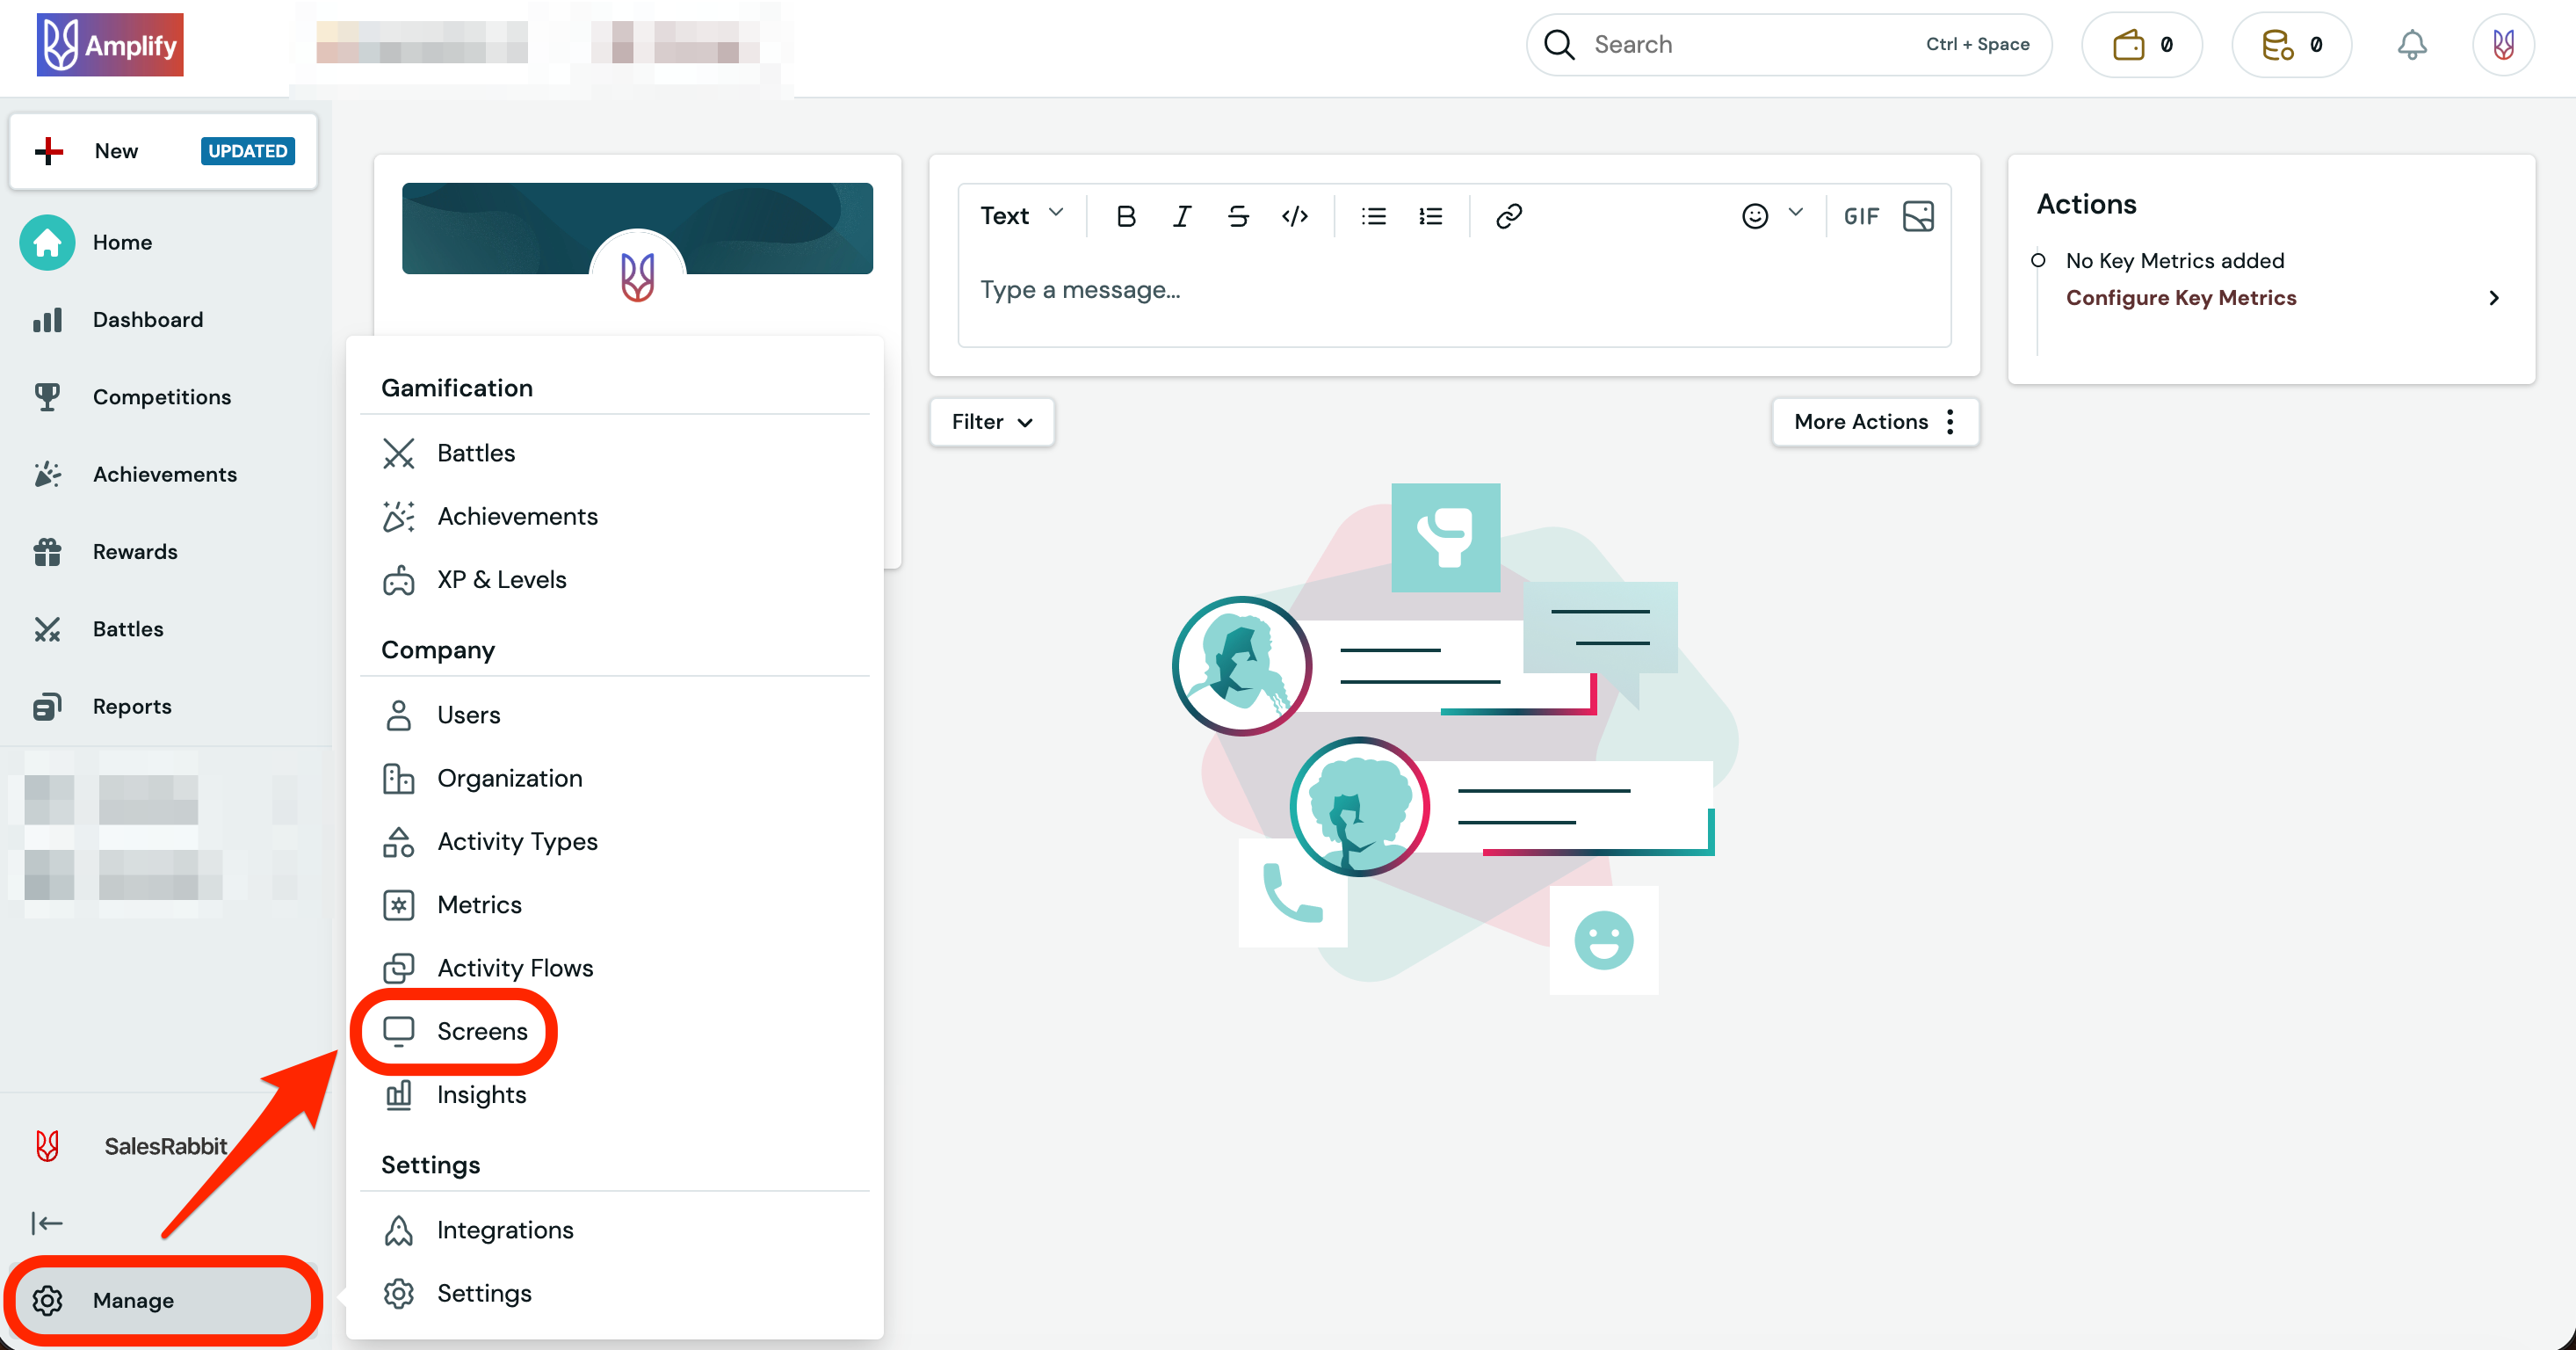Toggle bold formatting in message editor

click(1126, 216)
